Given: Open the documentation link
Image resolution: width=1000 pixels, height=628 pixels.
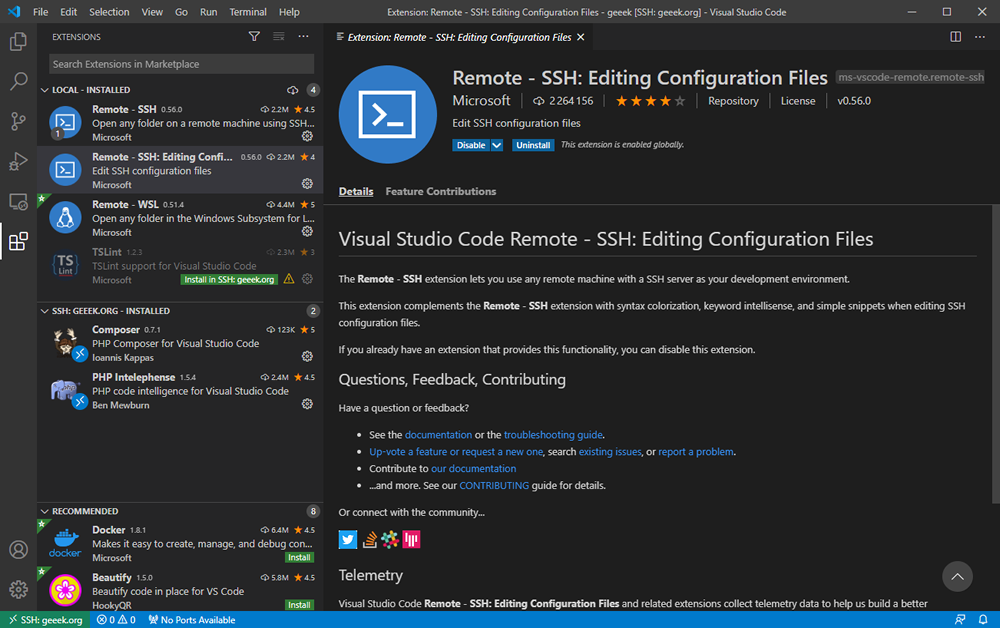Looking at the screenshot, I should [x=438, y=435].
